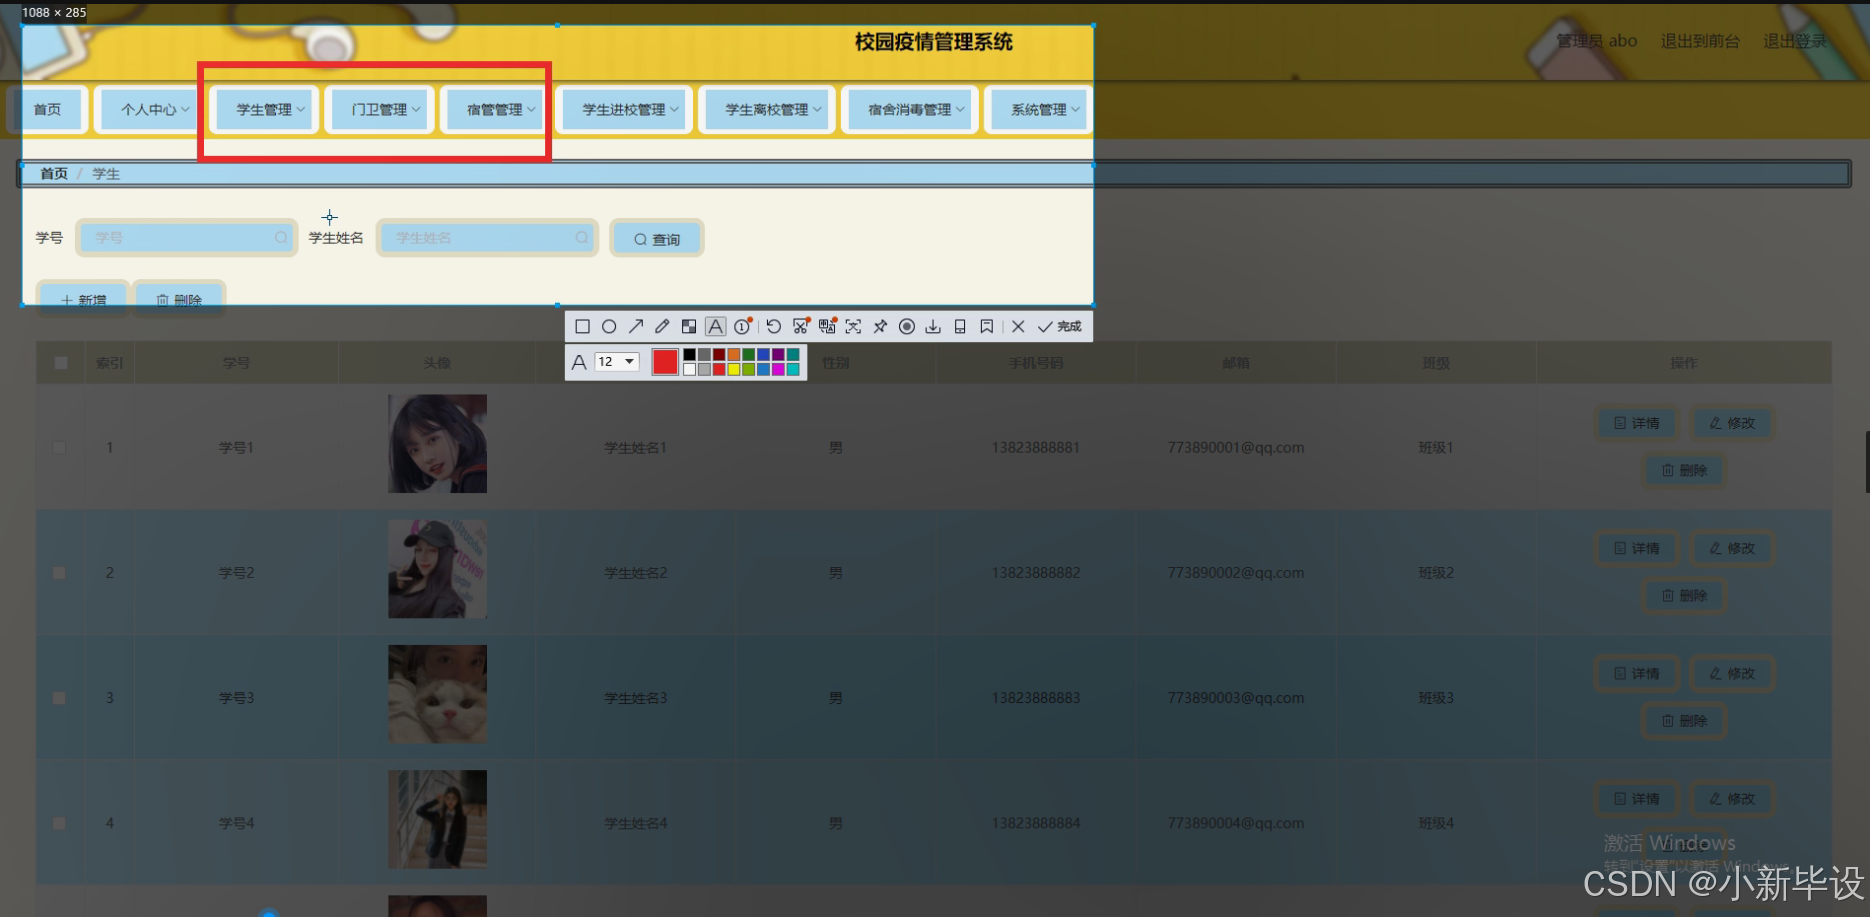Screen dimensions: 1870x917
Task: Open the font size 12 dropdown
Action: pyautogui.click(x=617, y=362)
